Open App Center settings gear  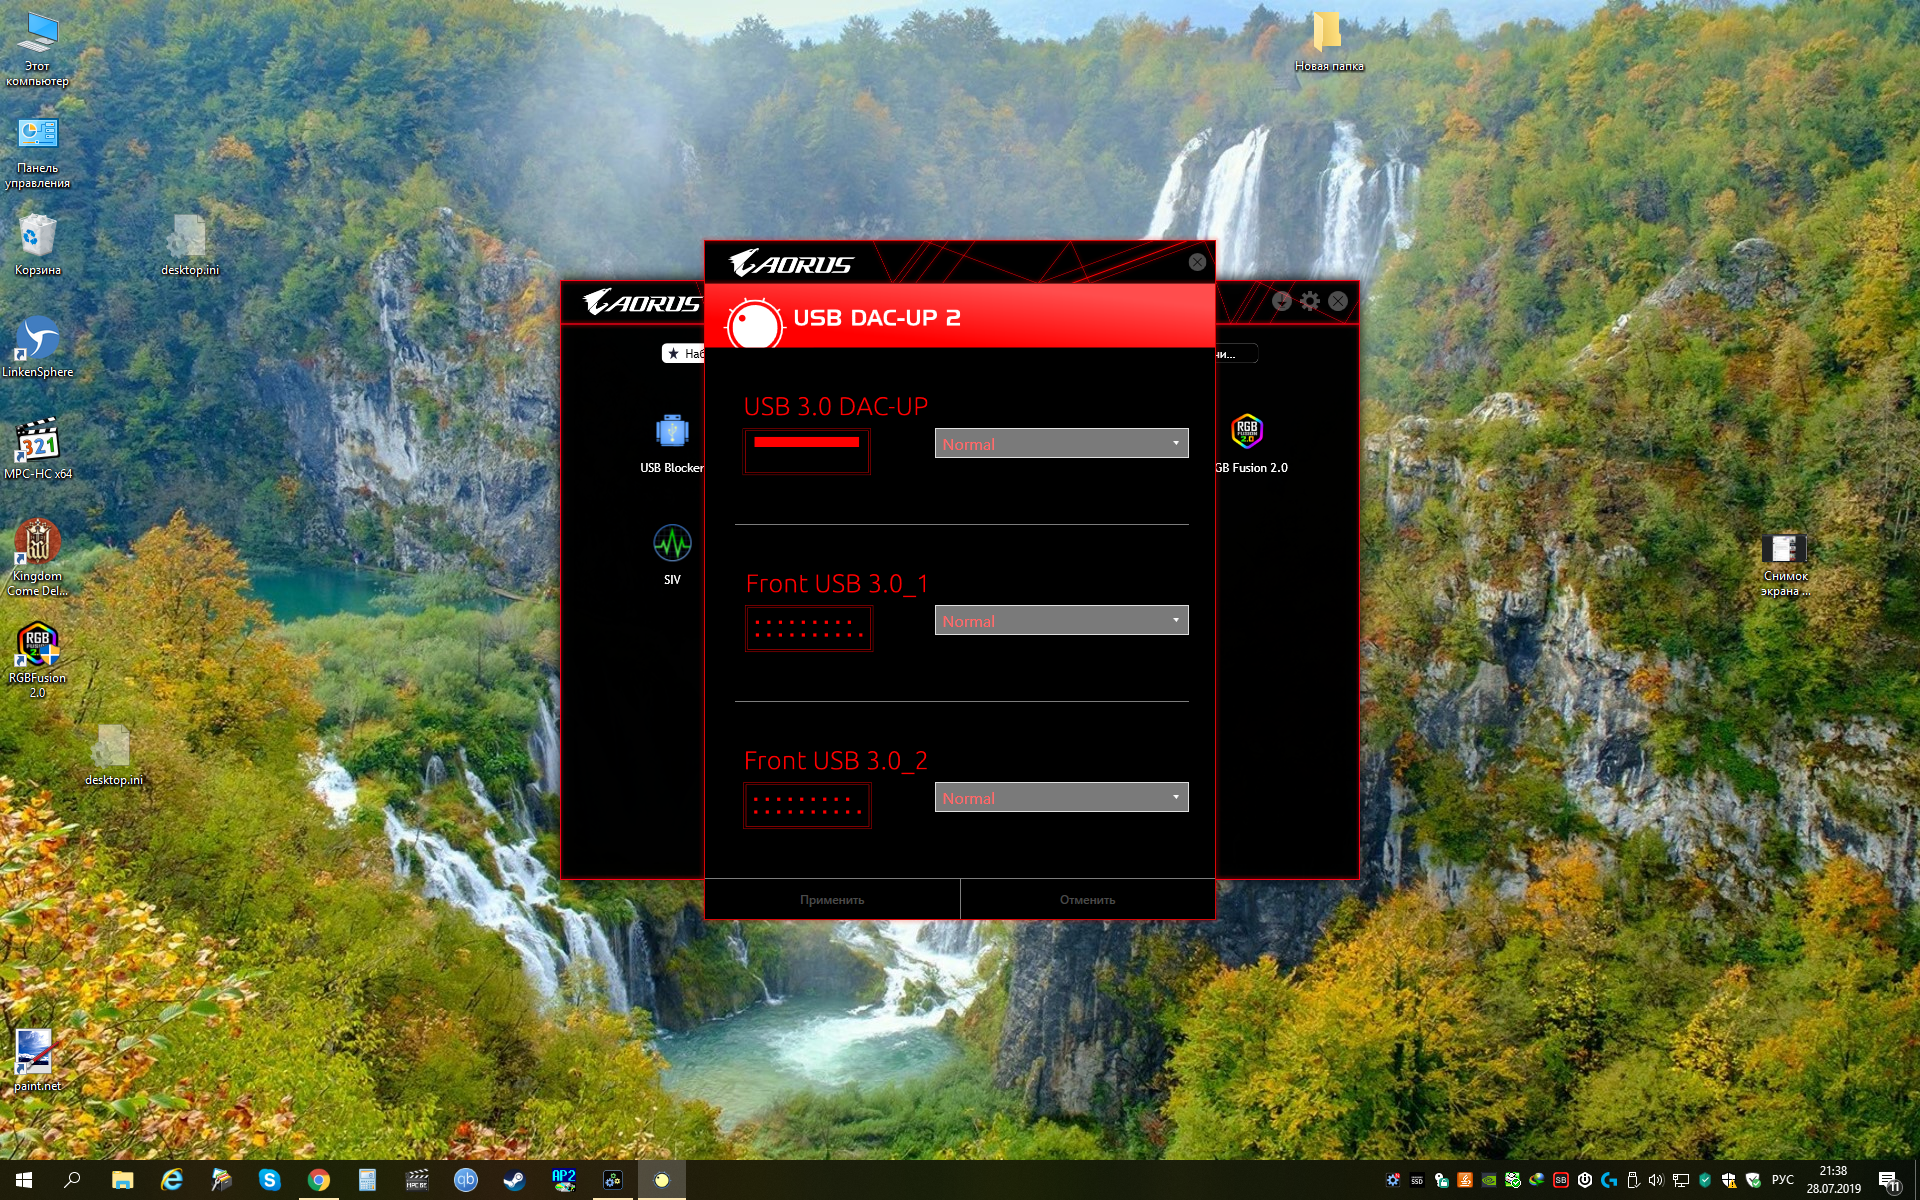tap(1310, 301)
